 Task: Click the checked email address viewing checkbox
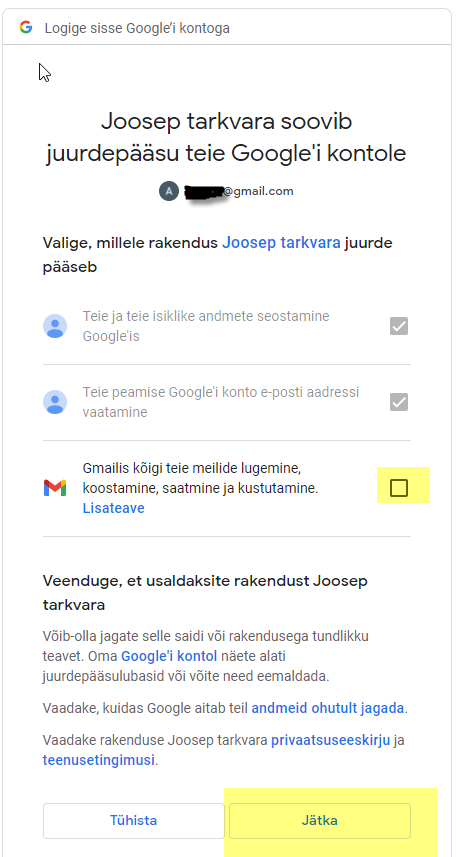click(x=399, y=402)
